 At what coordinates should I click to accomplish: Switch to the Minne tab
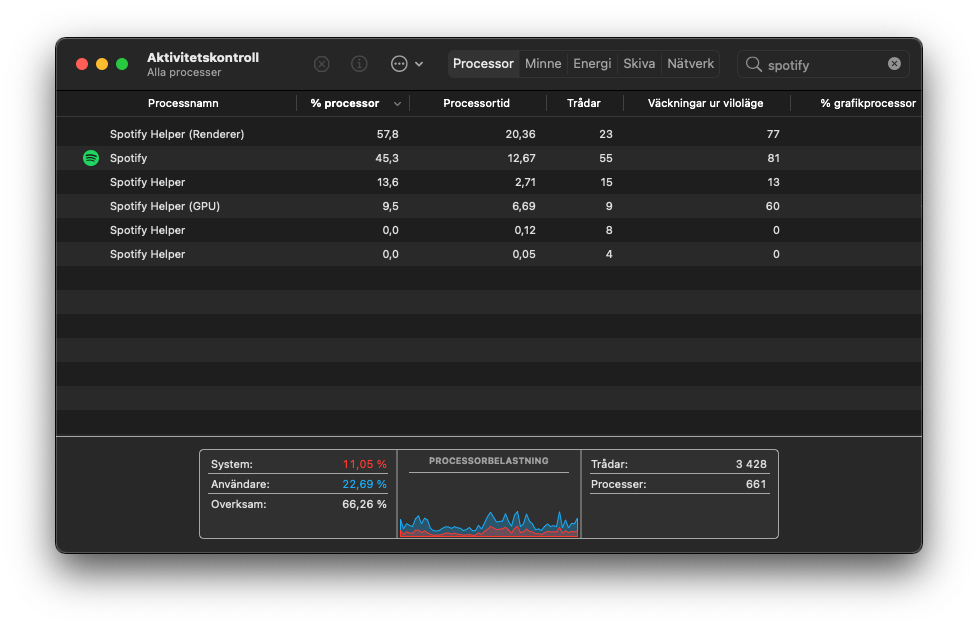pos(543,64)
